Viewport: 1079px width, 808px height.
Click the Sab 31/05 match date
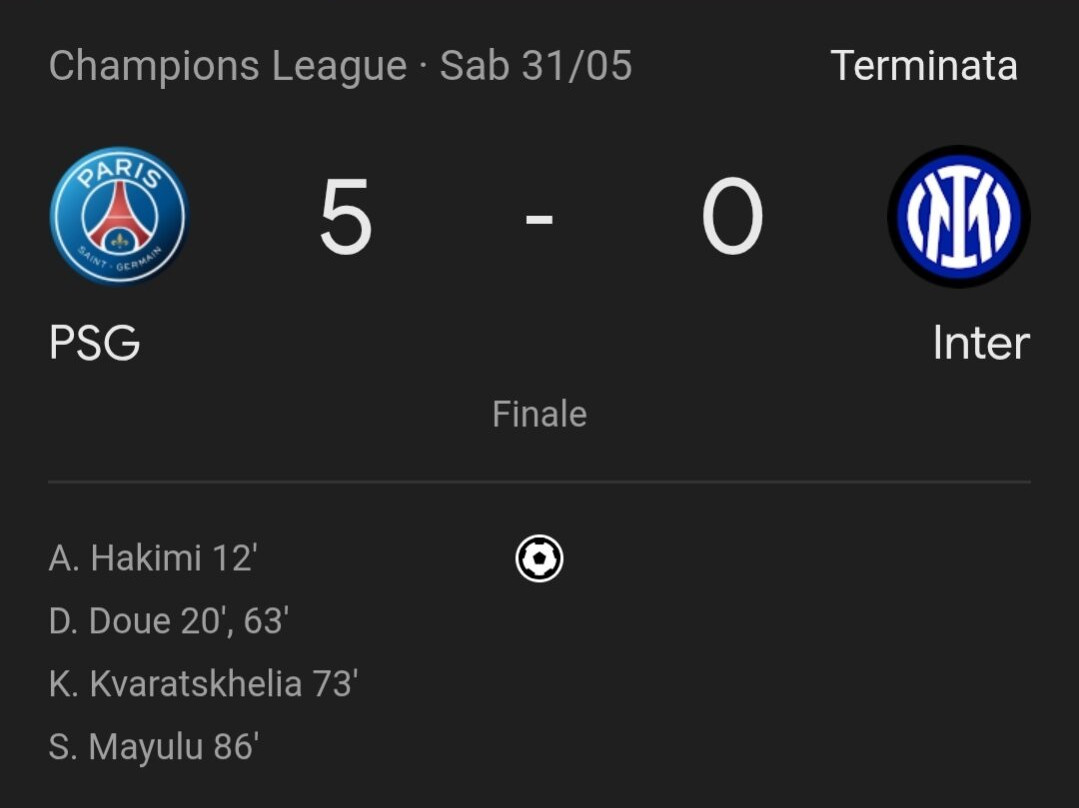click(x=536, y=66)
